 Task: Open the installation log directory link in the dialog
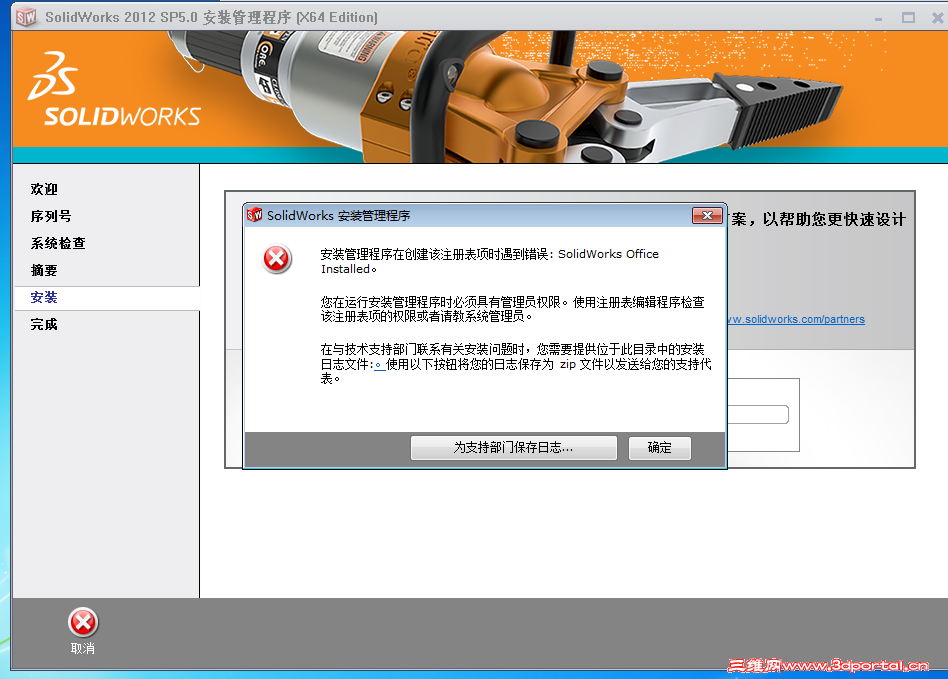pyautogui.click(x=377, y=365)
